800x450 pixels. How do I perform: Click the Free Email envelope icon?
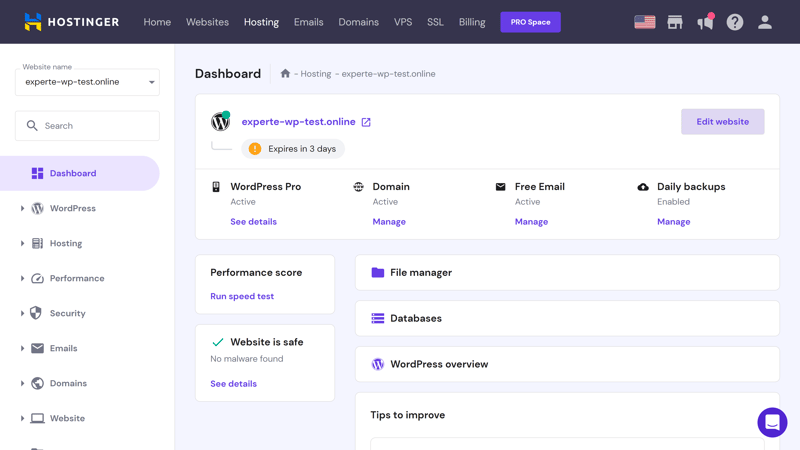[501, 187]
